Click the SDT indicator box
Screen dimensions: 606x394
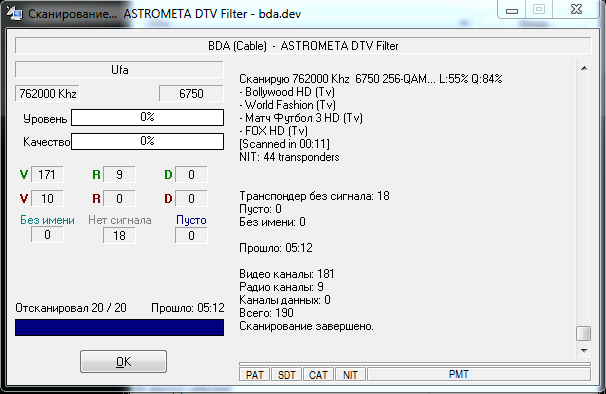click(x=286, y=375)
